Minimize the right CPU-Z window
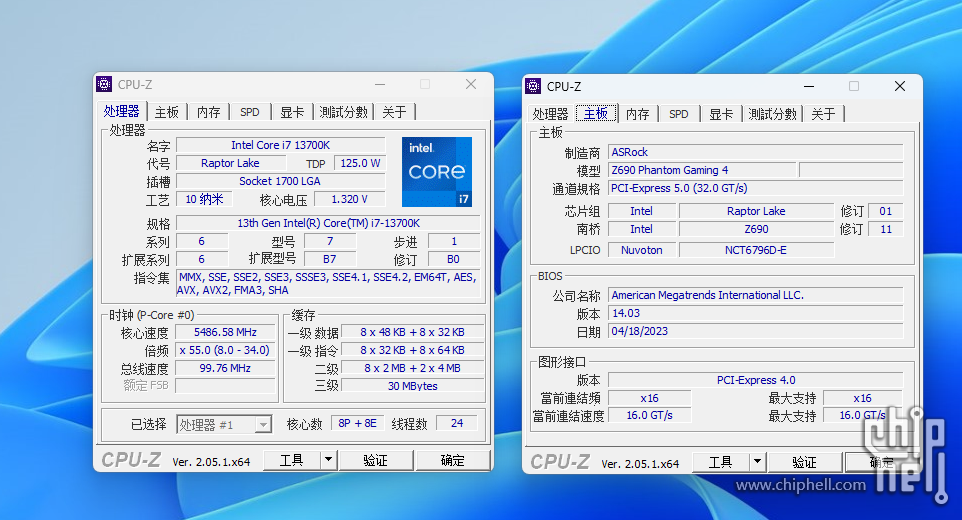Image resolution: width=962 pixels, height=520 pixels. [809, 86]
